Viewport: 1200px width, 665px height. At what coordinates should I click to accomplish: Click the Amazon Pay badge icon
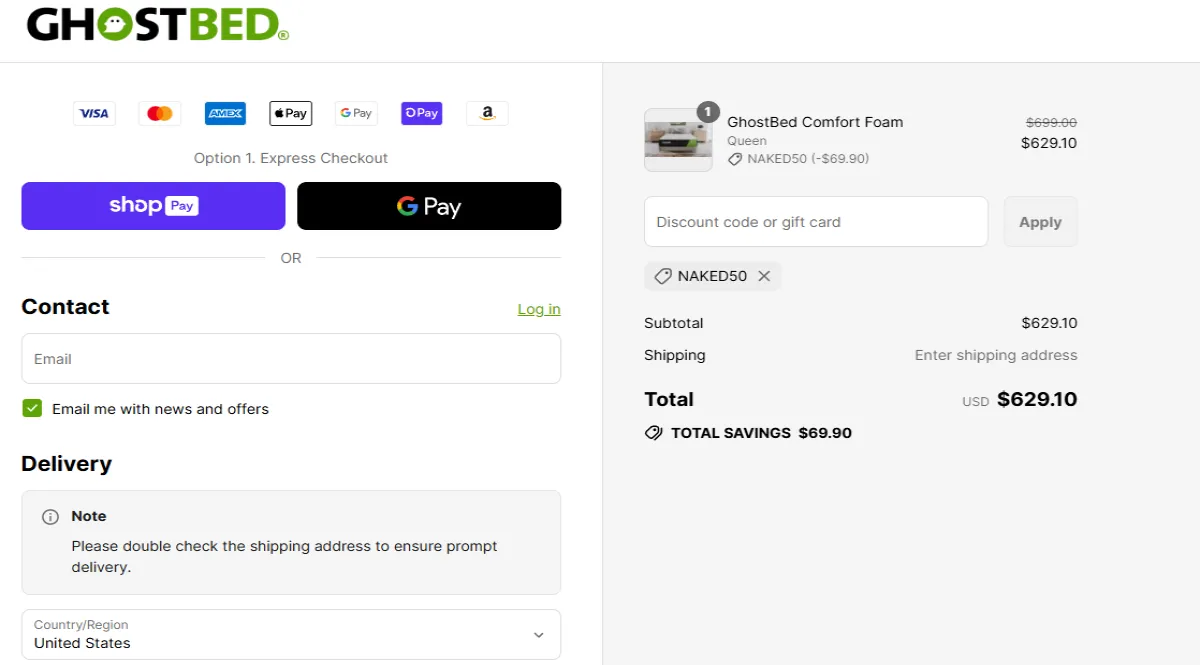tap(487, 114)
